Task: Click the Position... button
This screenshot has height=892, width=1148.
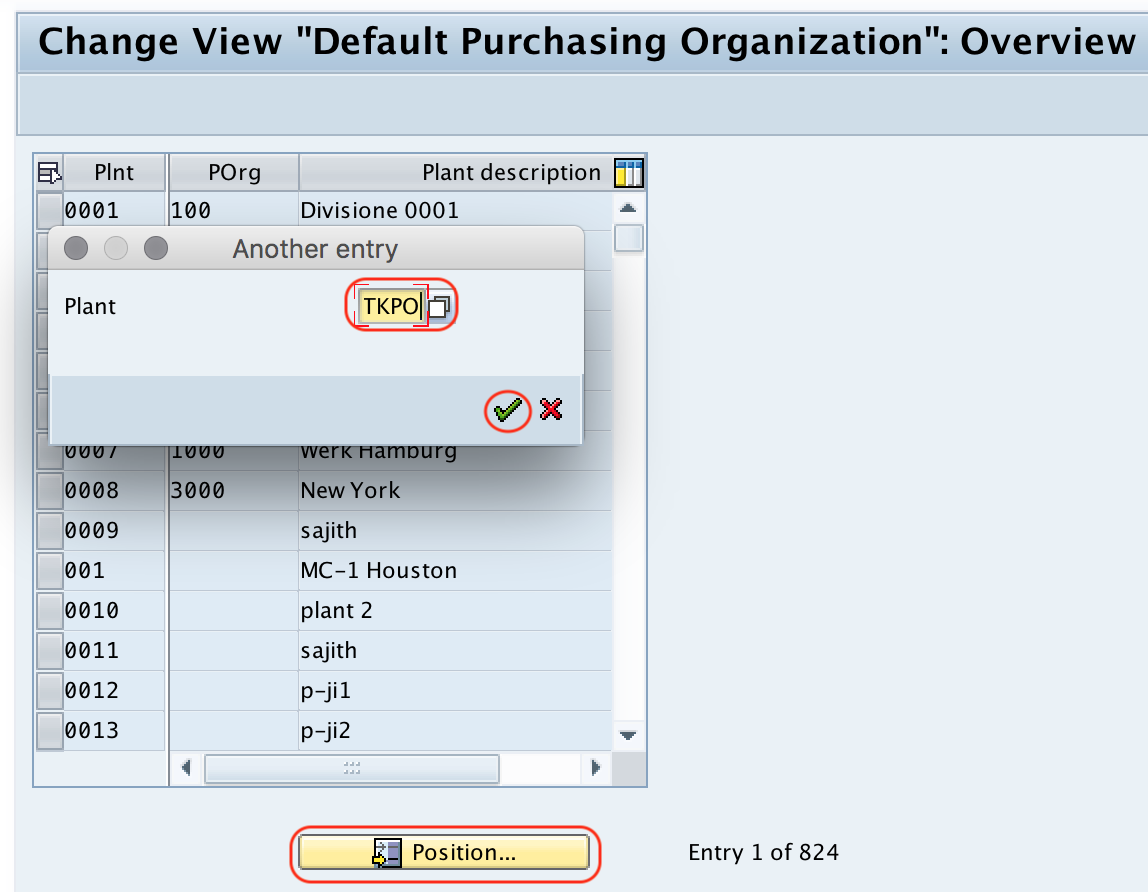Action: [444, 852]
